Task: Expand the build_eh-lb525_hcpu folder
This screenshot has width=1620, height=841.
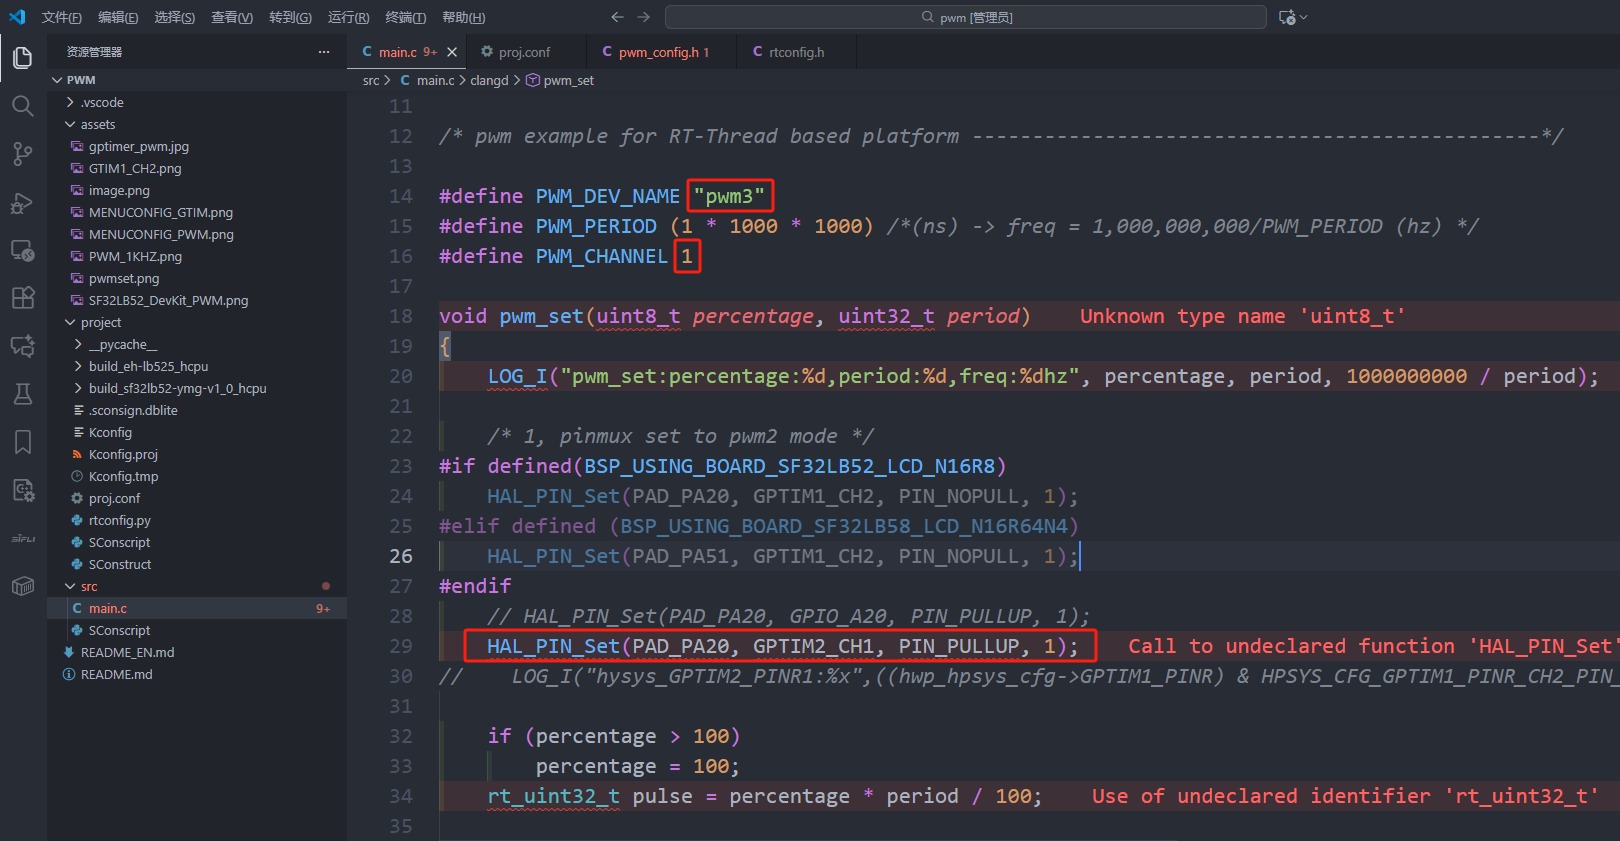Action: (148, 367)
